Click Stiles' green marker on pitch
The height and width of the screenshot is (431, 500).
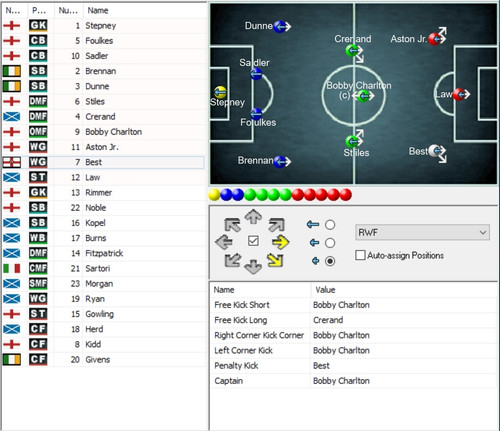pos(352,142)
